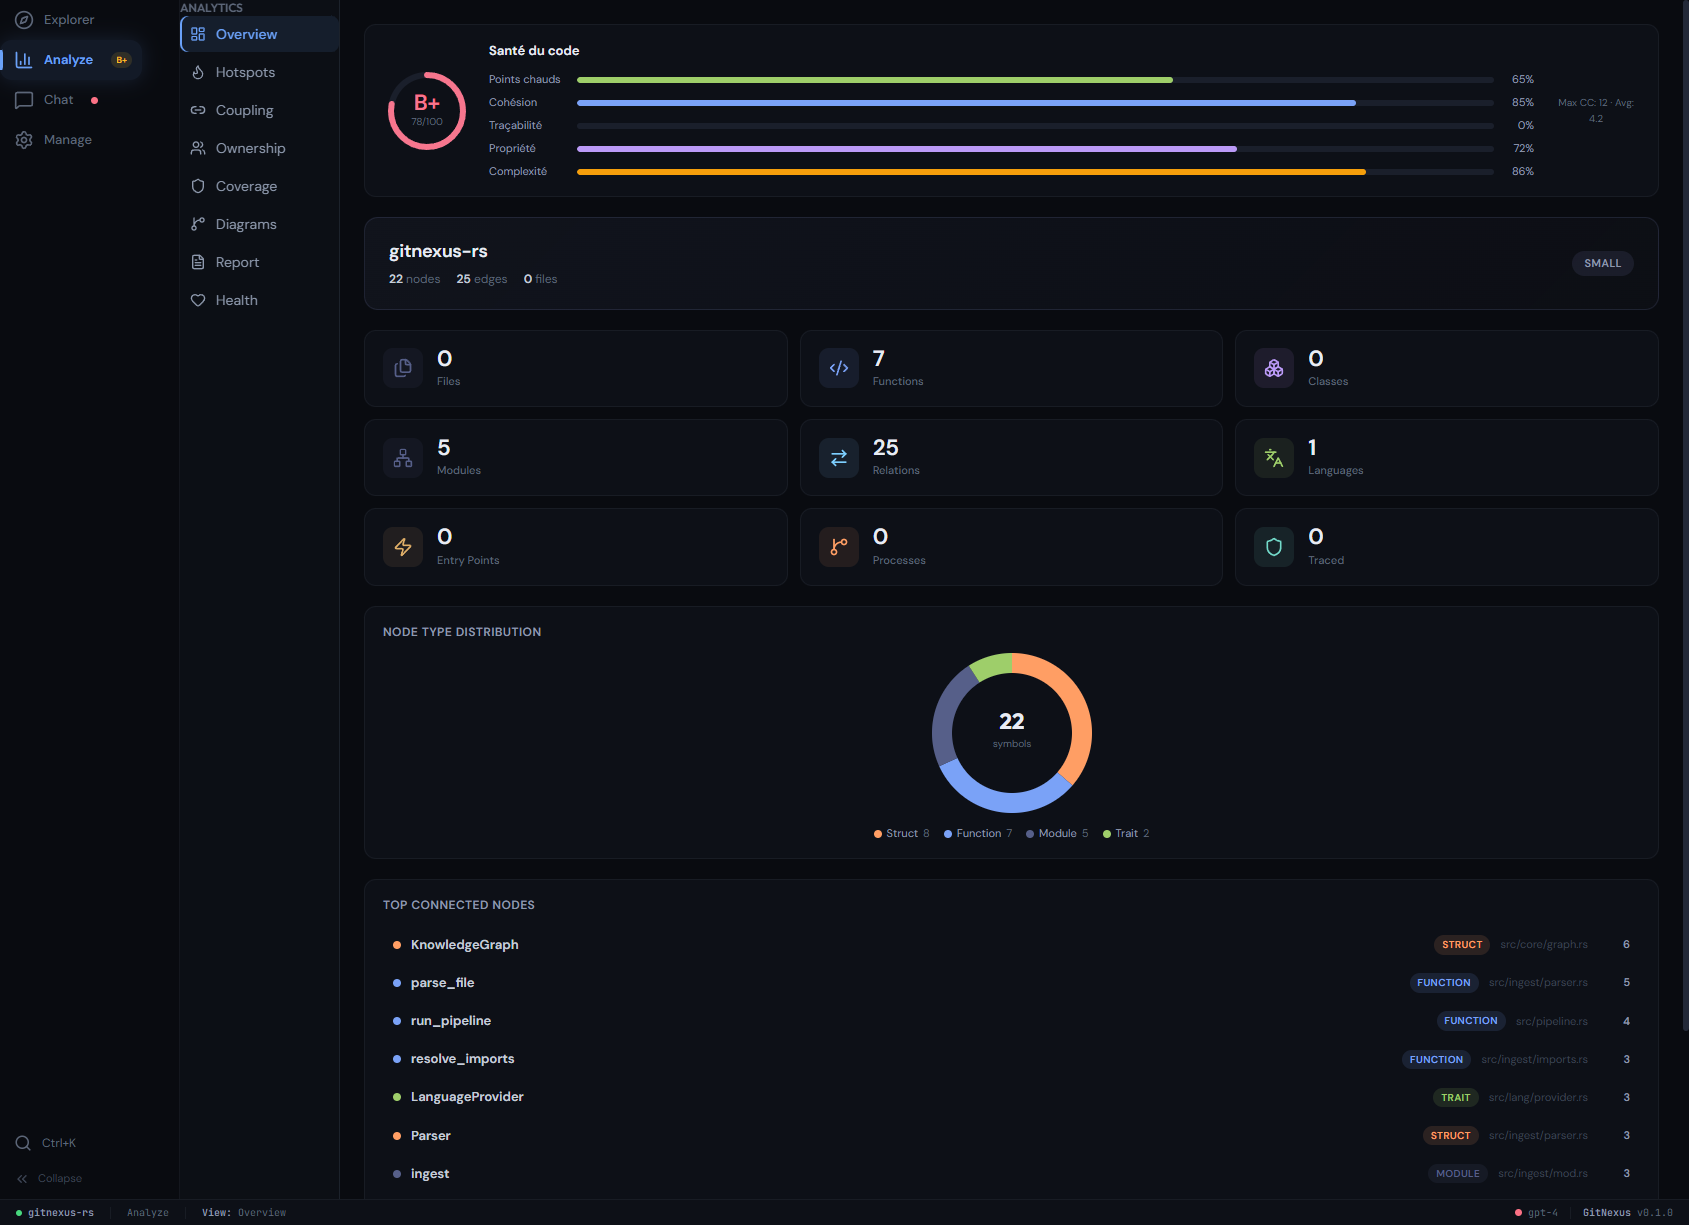Click the Trait legend swatch

point(1107,834)
